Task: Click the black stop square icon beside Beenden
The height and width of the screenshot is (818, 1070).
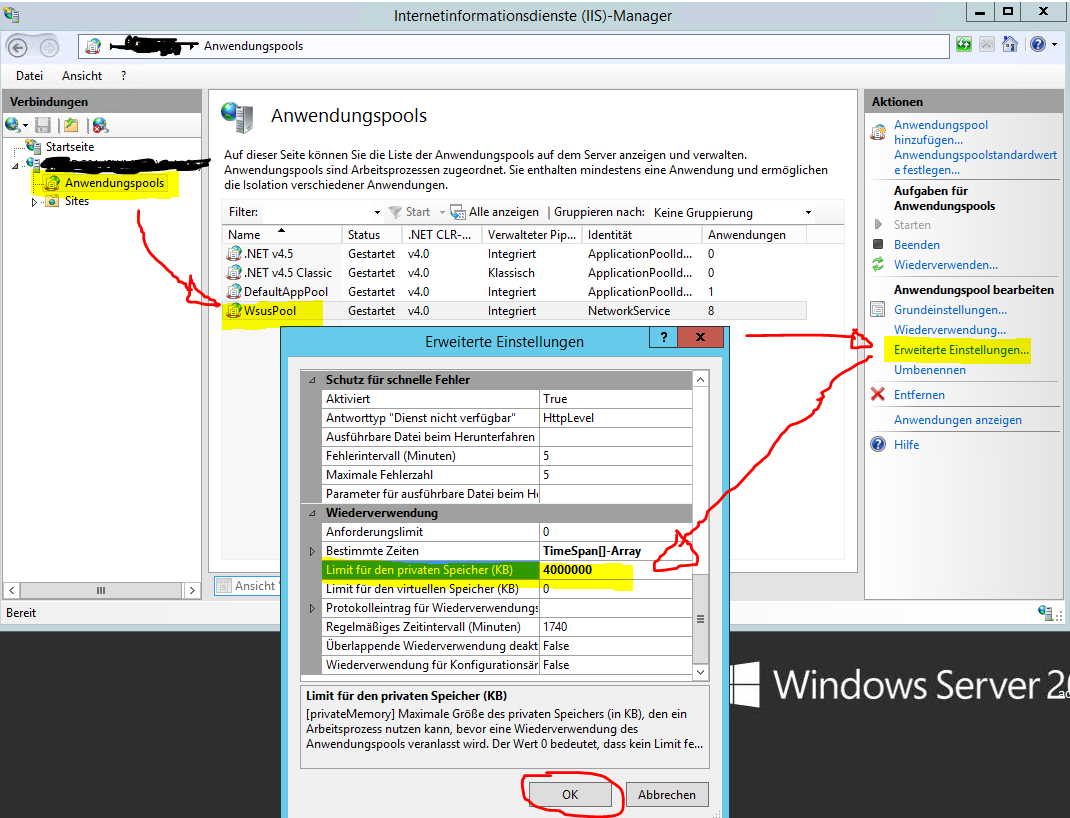Action: 878,244
